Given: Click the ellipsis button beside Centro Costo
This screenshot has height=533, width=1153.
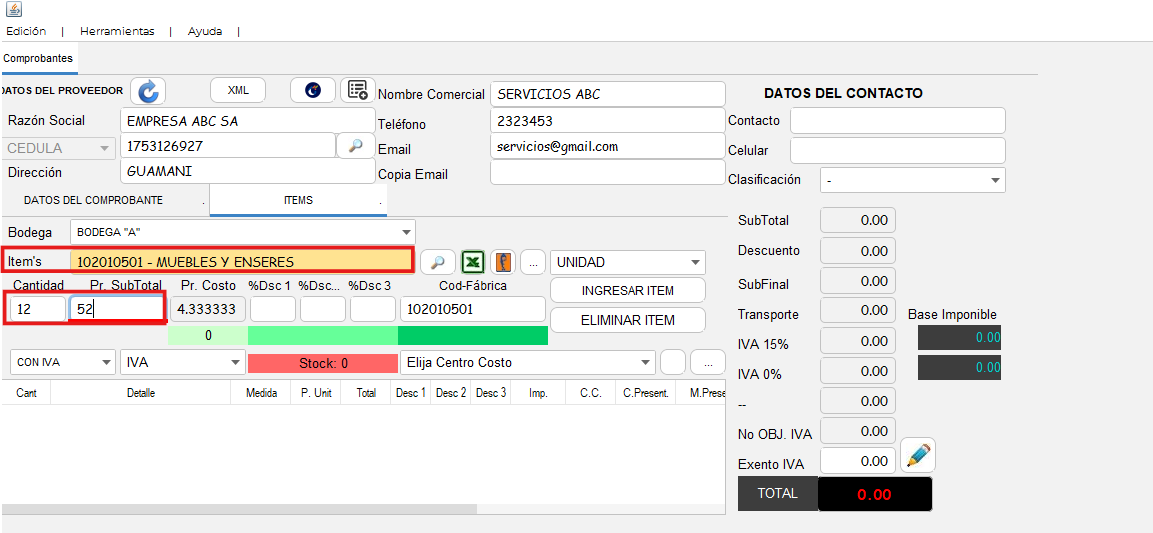Looking at the screenshot, I should (x=708, y=362).
